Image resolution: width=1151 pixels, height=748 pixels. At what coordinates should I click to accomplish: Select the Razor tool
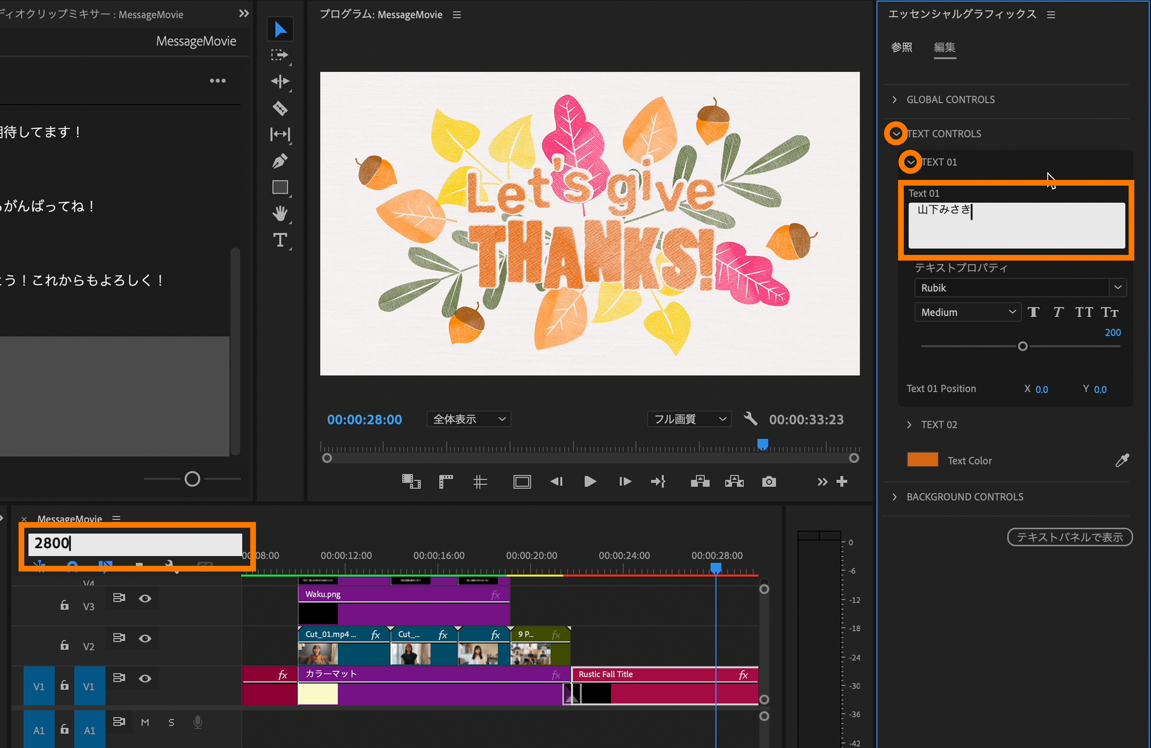point(280,108)
